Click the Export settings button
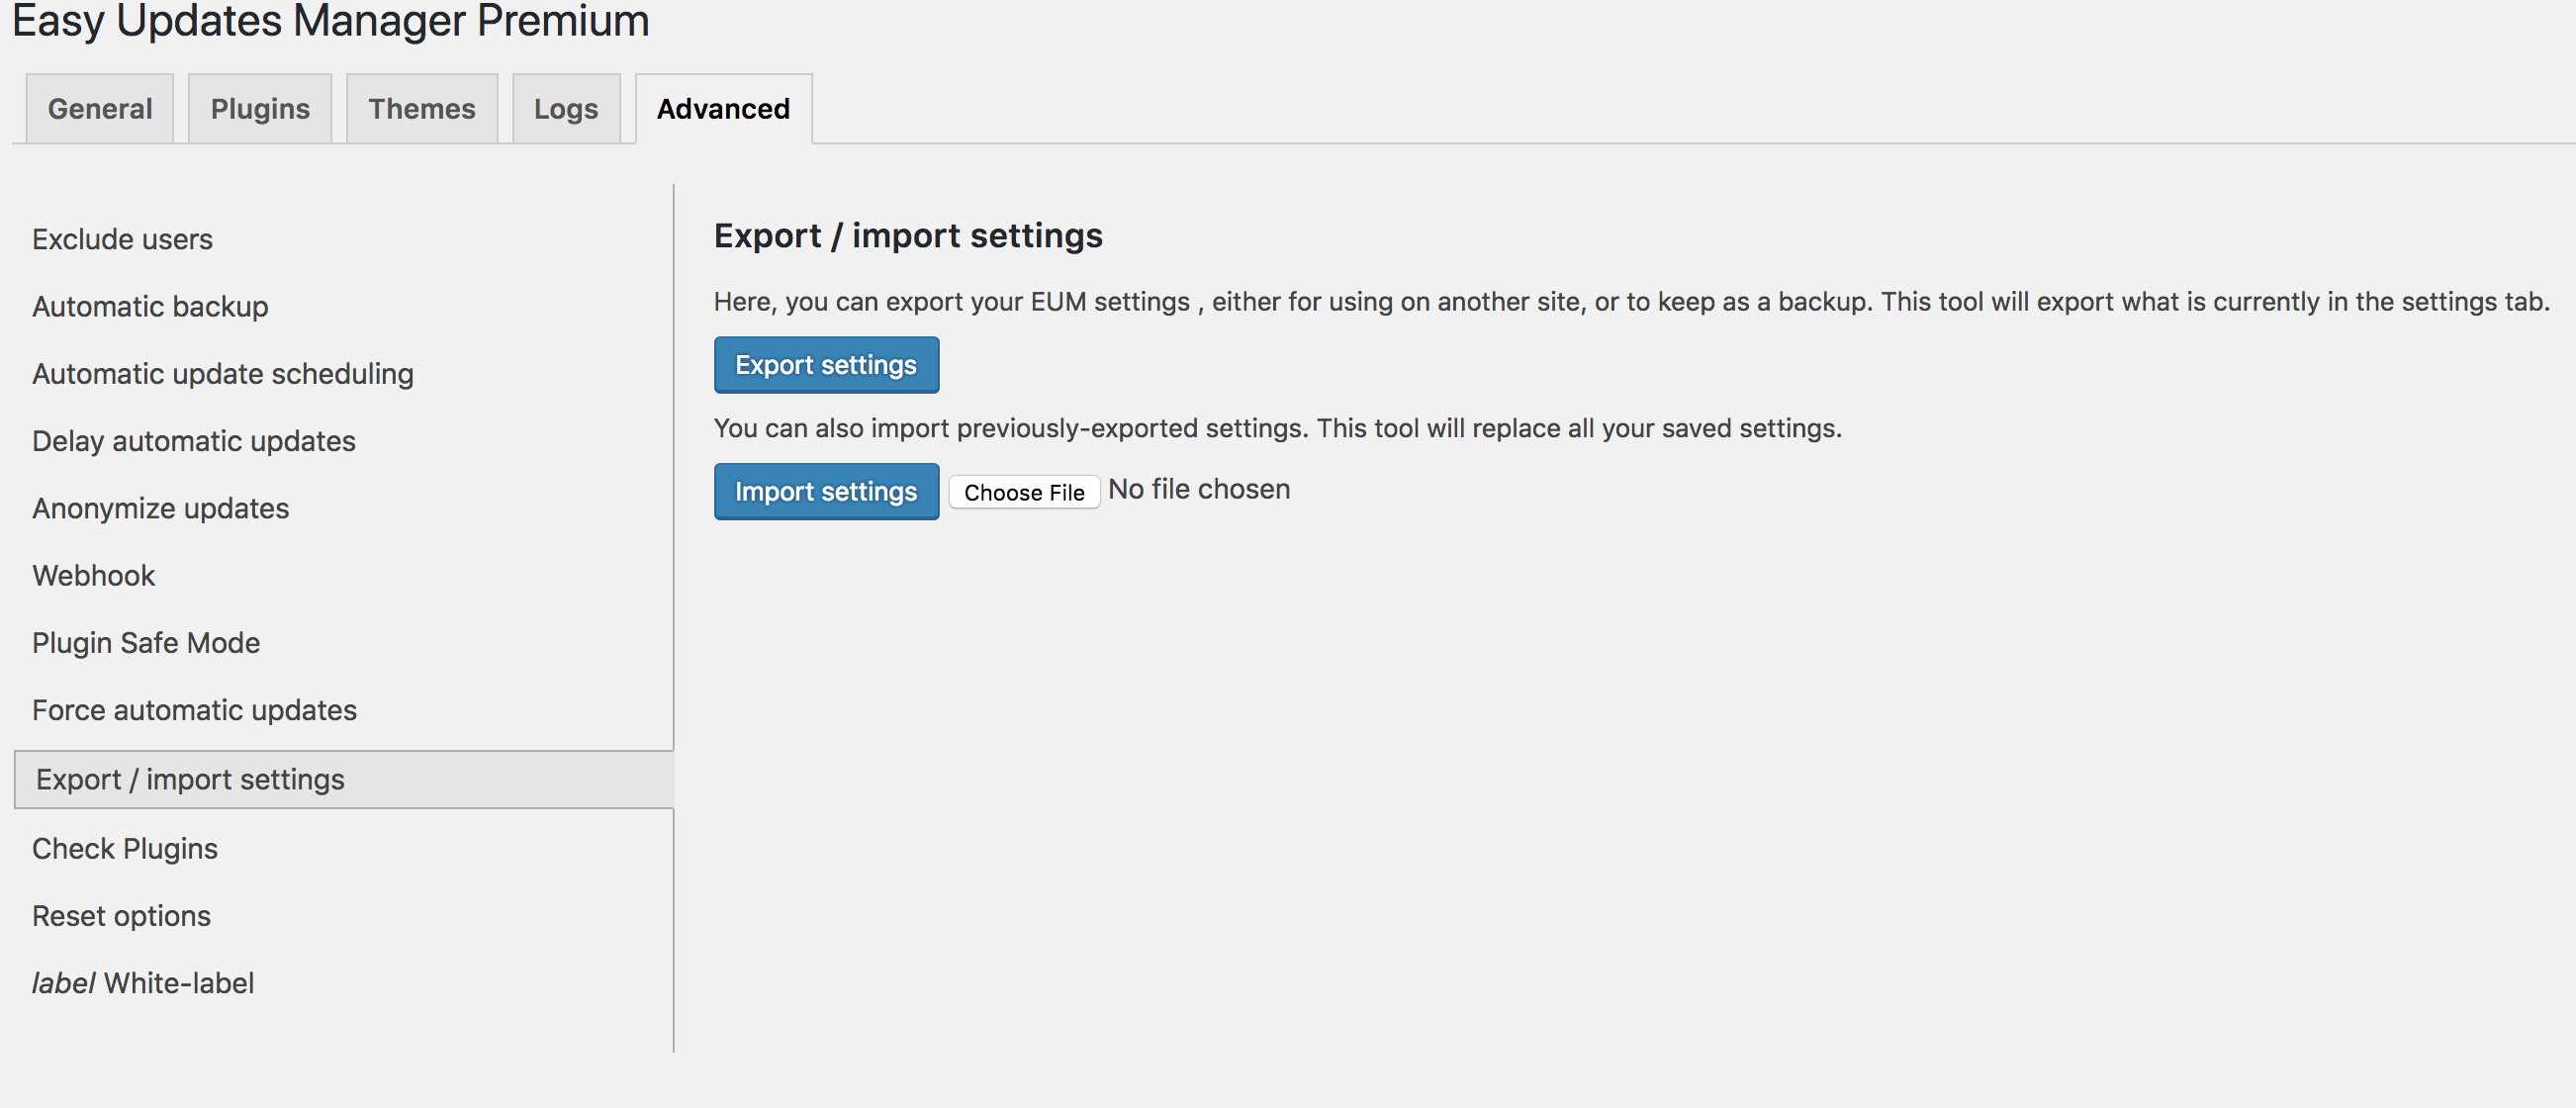2576x1108 pixels. [x=826, y=365]
